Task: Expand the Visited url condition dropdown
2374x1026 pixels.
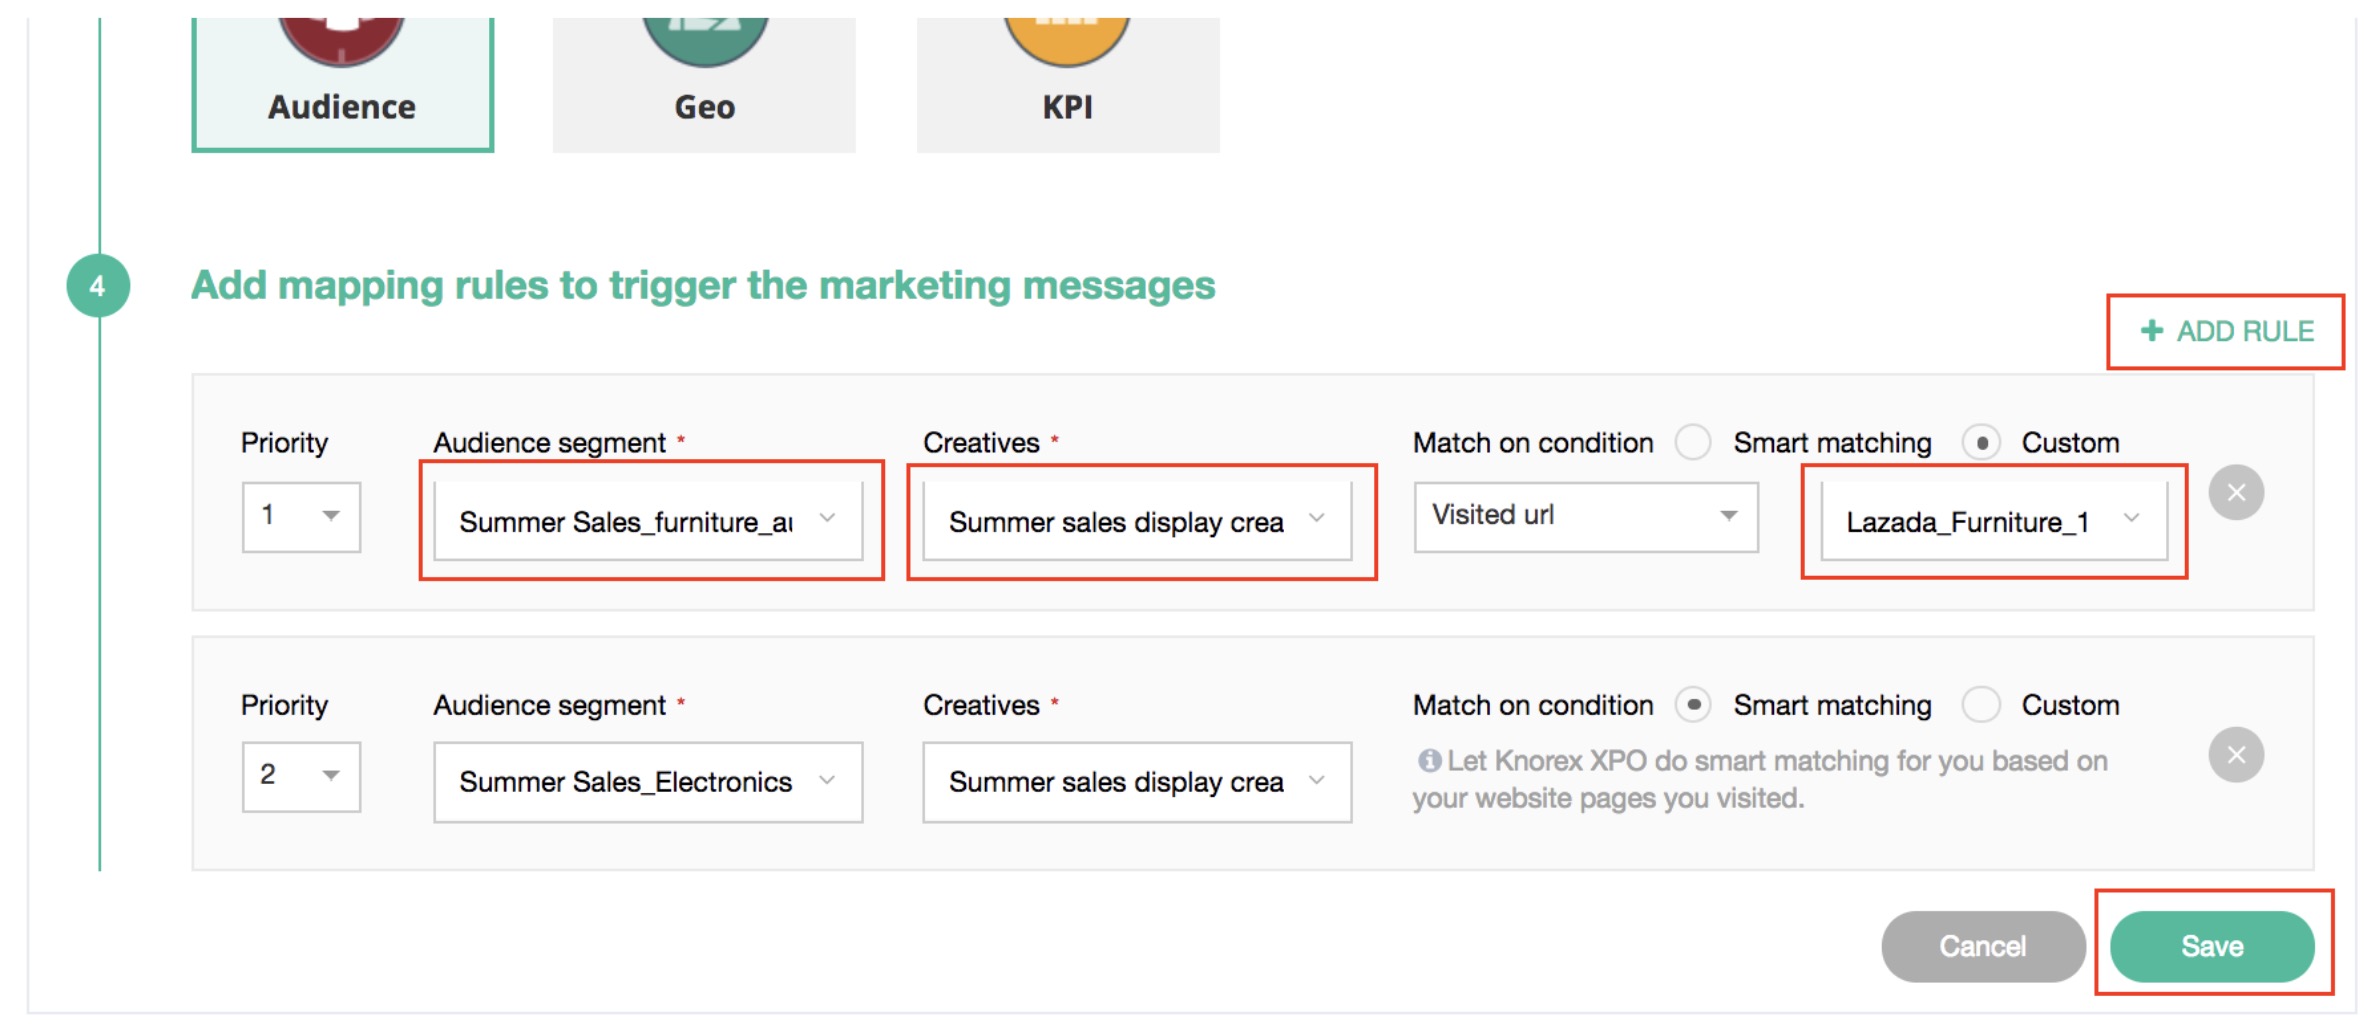Action: [x=1585, y=516]
